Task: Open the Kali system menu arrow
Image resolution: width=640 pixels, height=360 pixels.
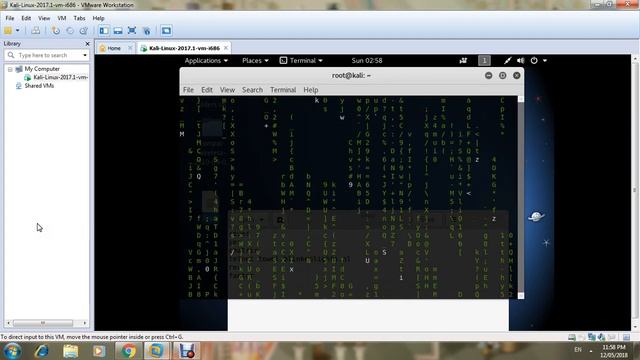Action: click(545, 61)
